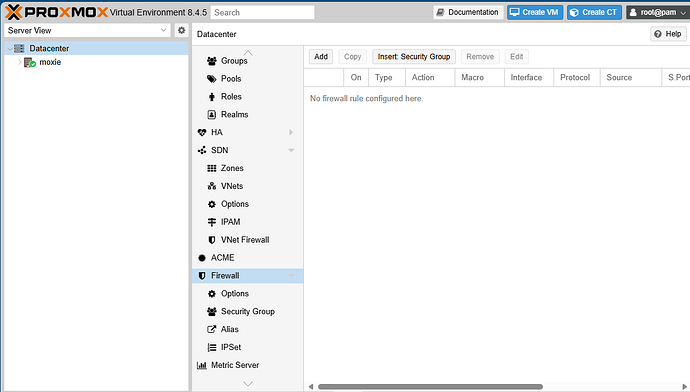This screenshot has width=690, height=392.
Task: Click the HA heartbeat icon
Action: [202, 132]
